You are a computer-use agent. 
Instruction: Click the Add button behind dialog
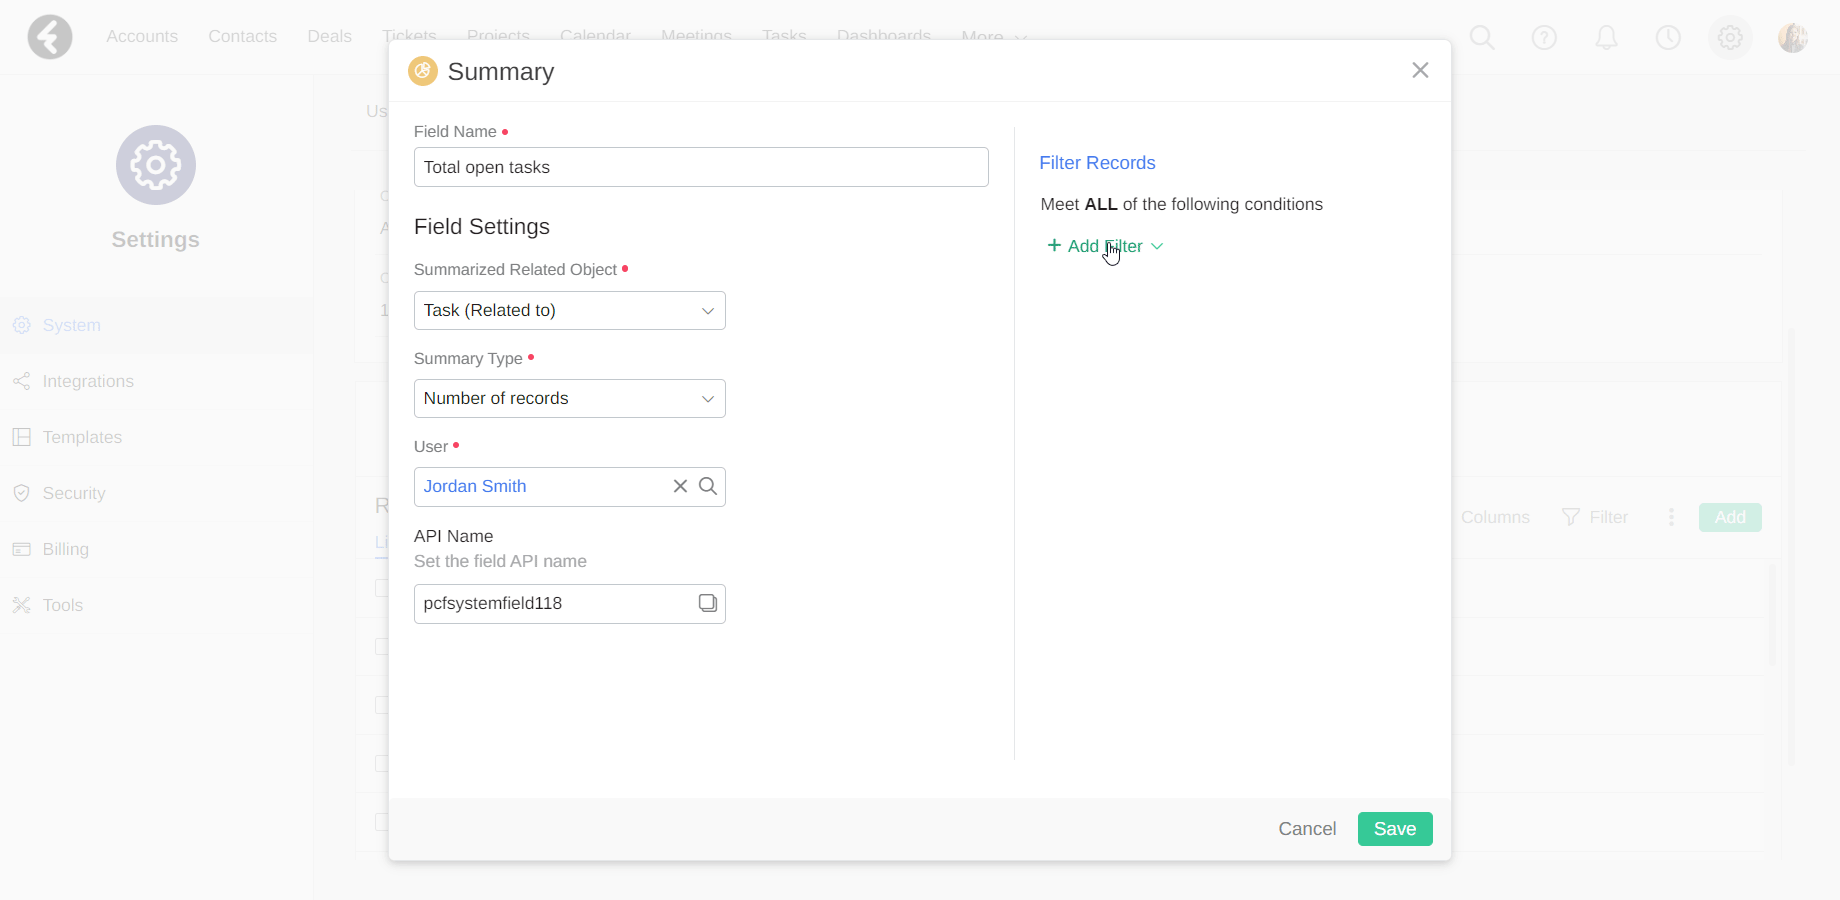coord(1730,517)
